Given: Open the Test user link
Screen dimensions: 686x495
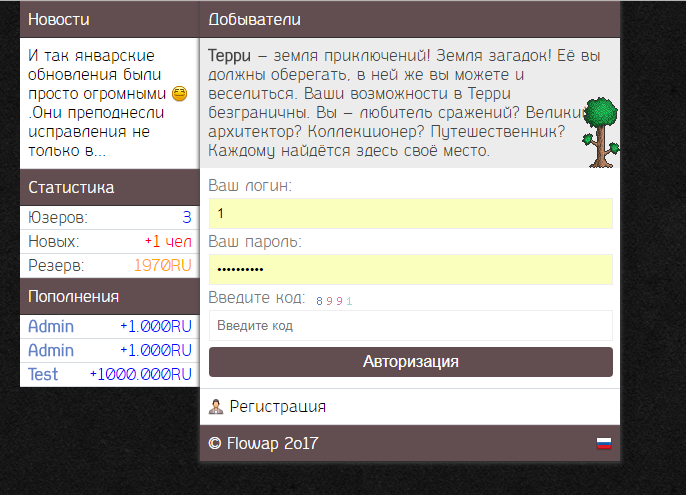Looking at the screenshot, I should tap(43, 374).
